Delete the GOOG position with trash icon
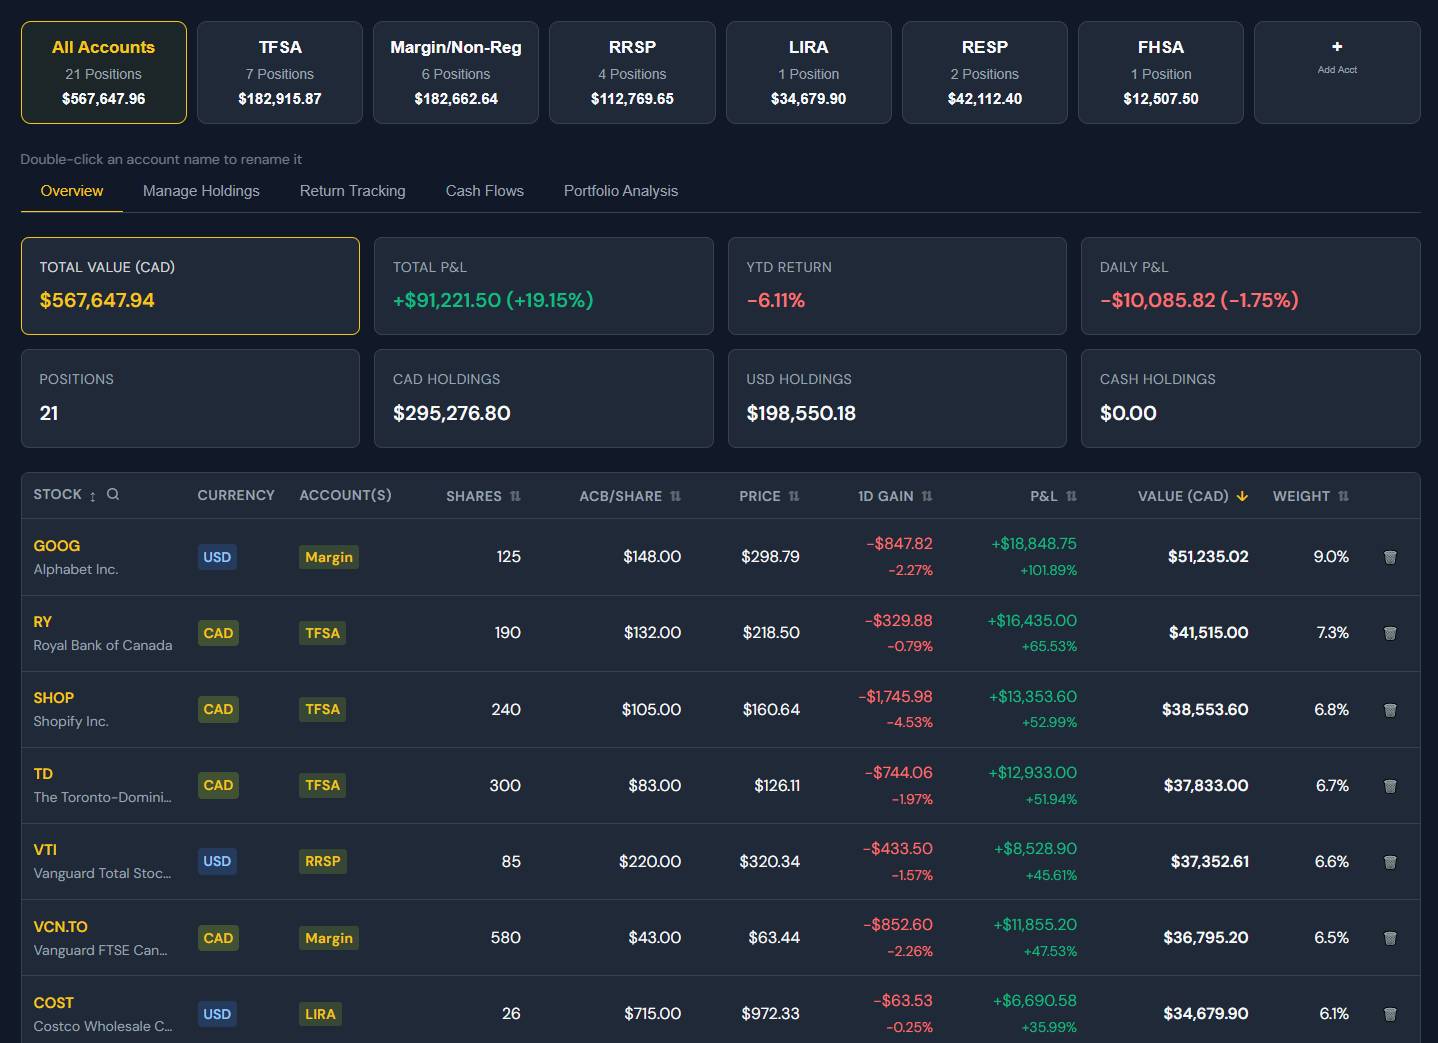The image size is (1438, 1043). [x=1389, y=557]
